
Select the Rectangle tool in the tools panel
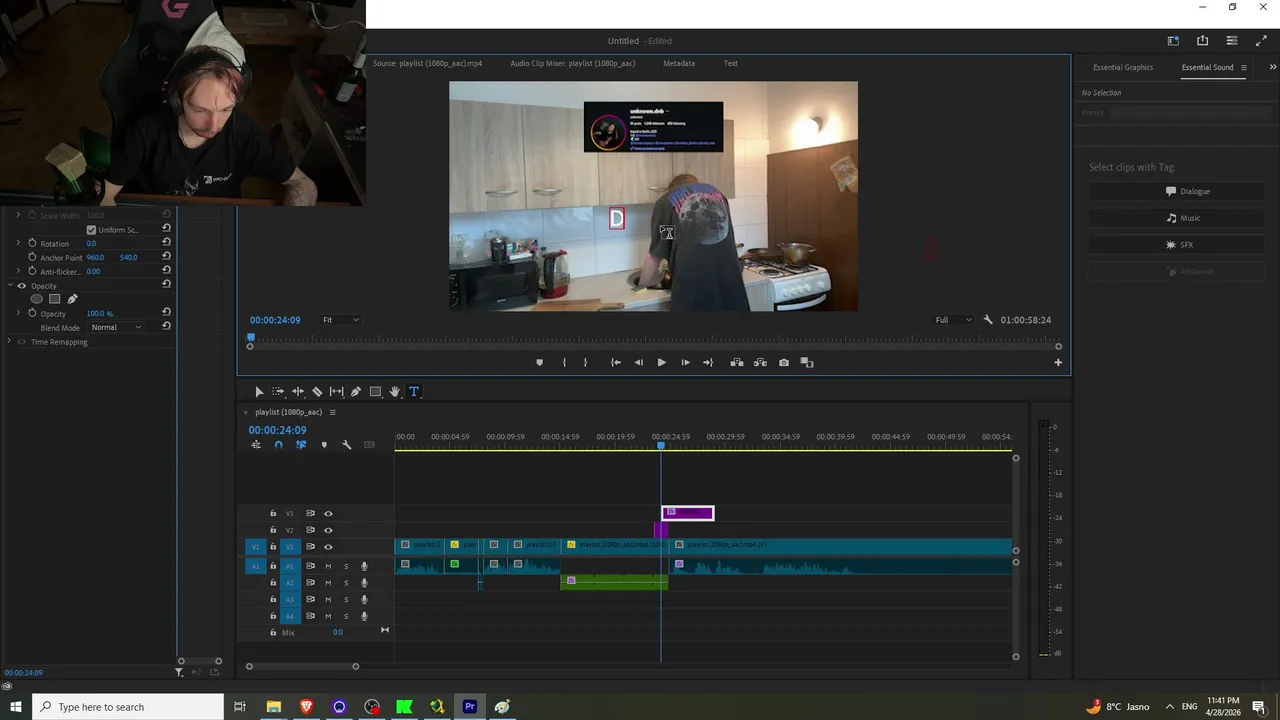(x=375, y=392)
